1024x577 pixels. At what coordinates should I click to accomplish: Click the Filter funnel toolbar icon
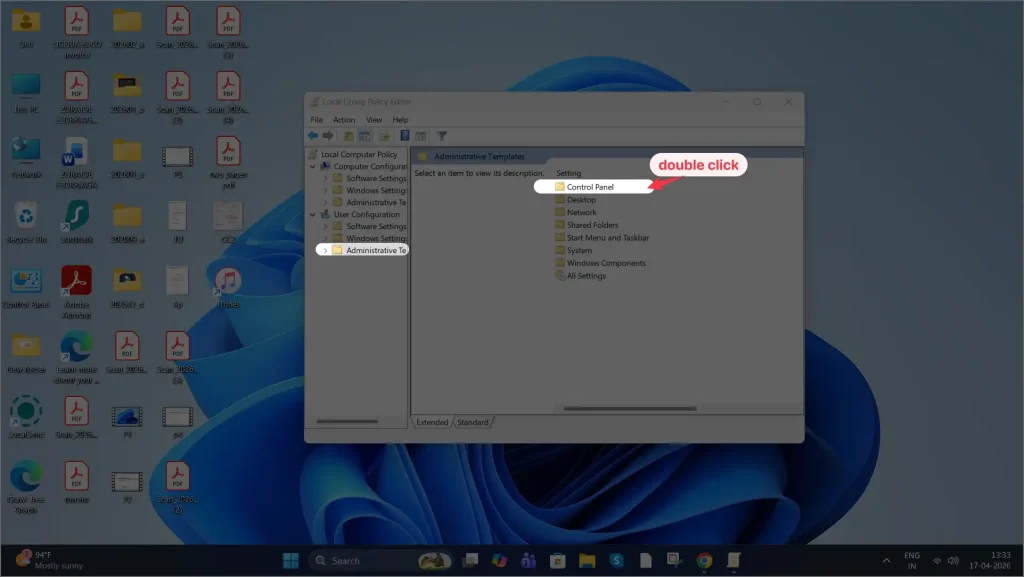tap(442, 136)
